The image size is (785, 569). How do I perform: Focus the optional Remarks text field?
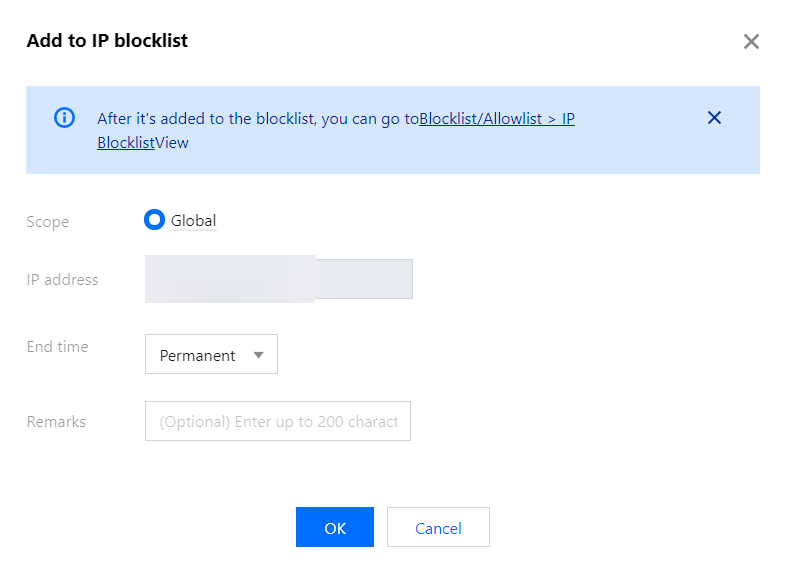[x=277, y=422]
